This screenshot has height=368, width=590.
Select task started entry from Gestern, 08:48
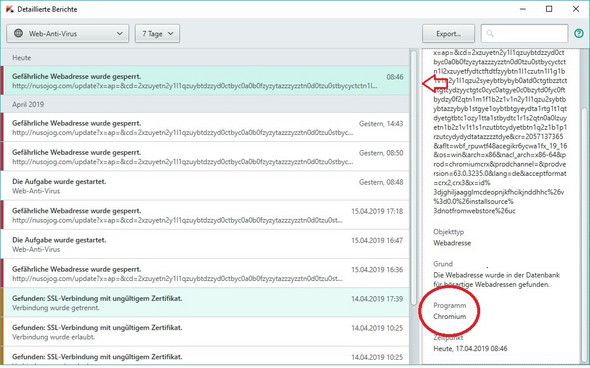tap(205, 186)
